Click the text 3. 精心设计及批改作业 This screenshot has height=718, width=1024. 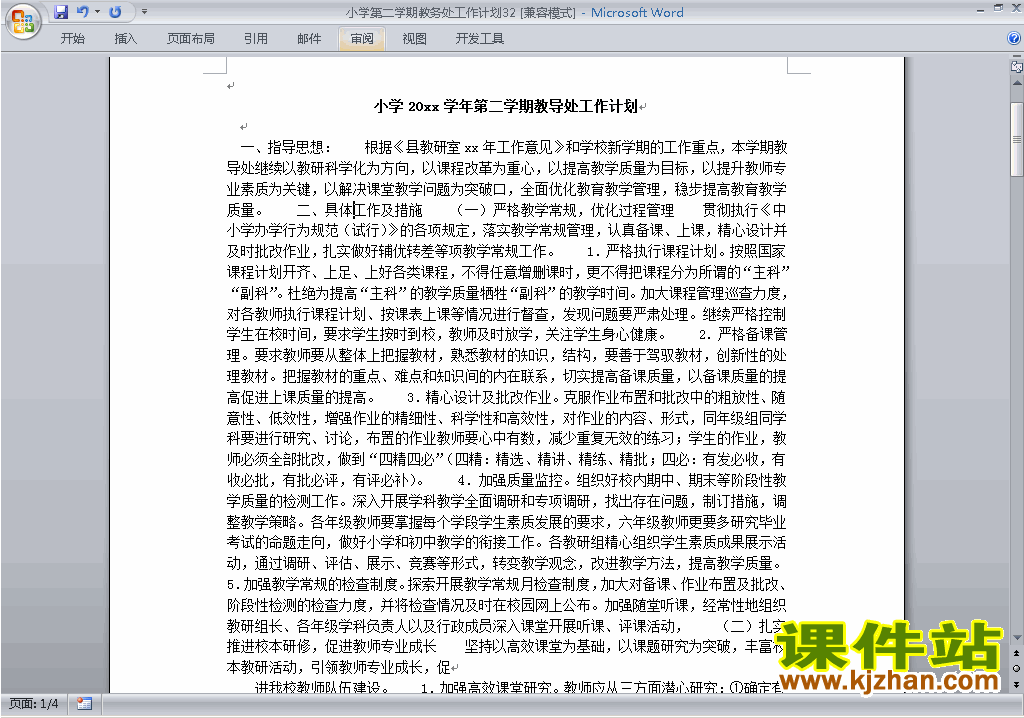[479, 397]
